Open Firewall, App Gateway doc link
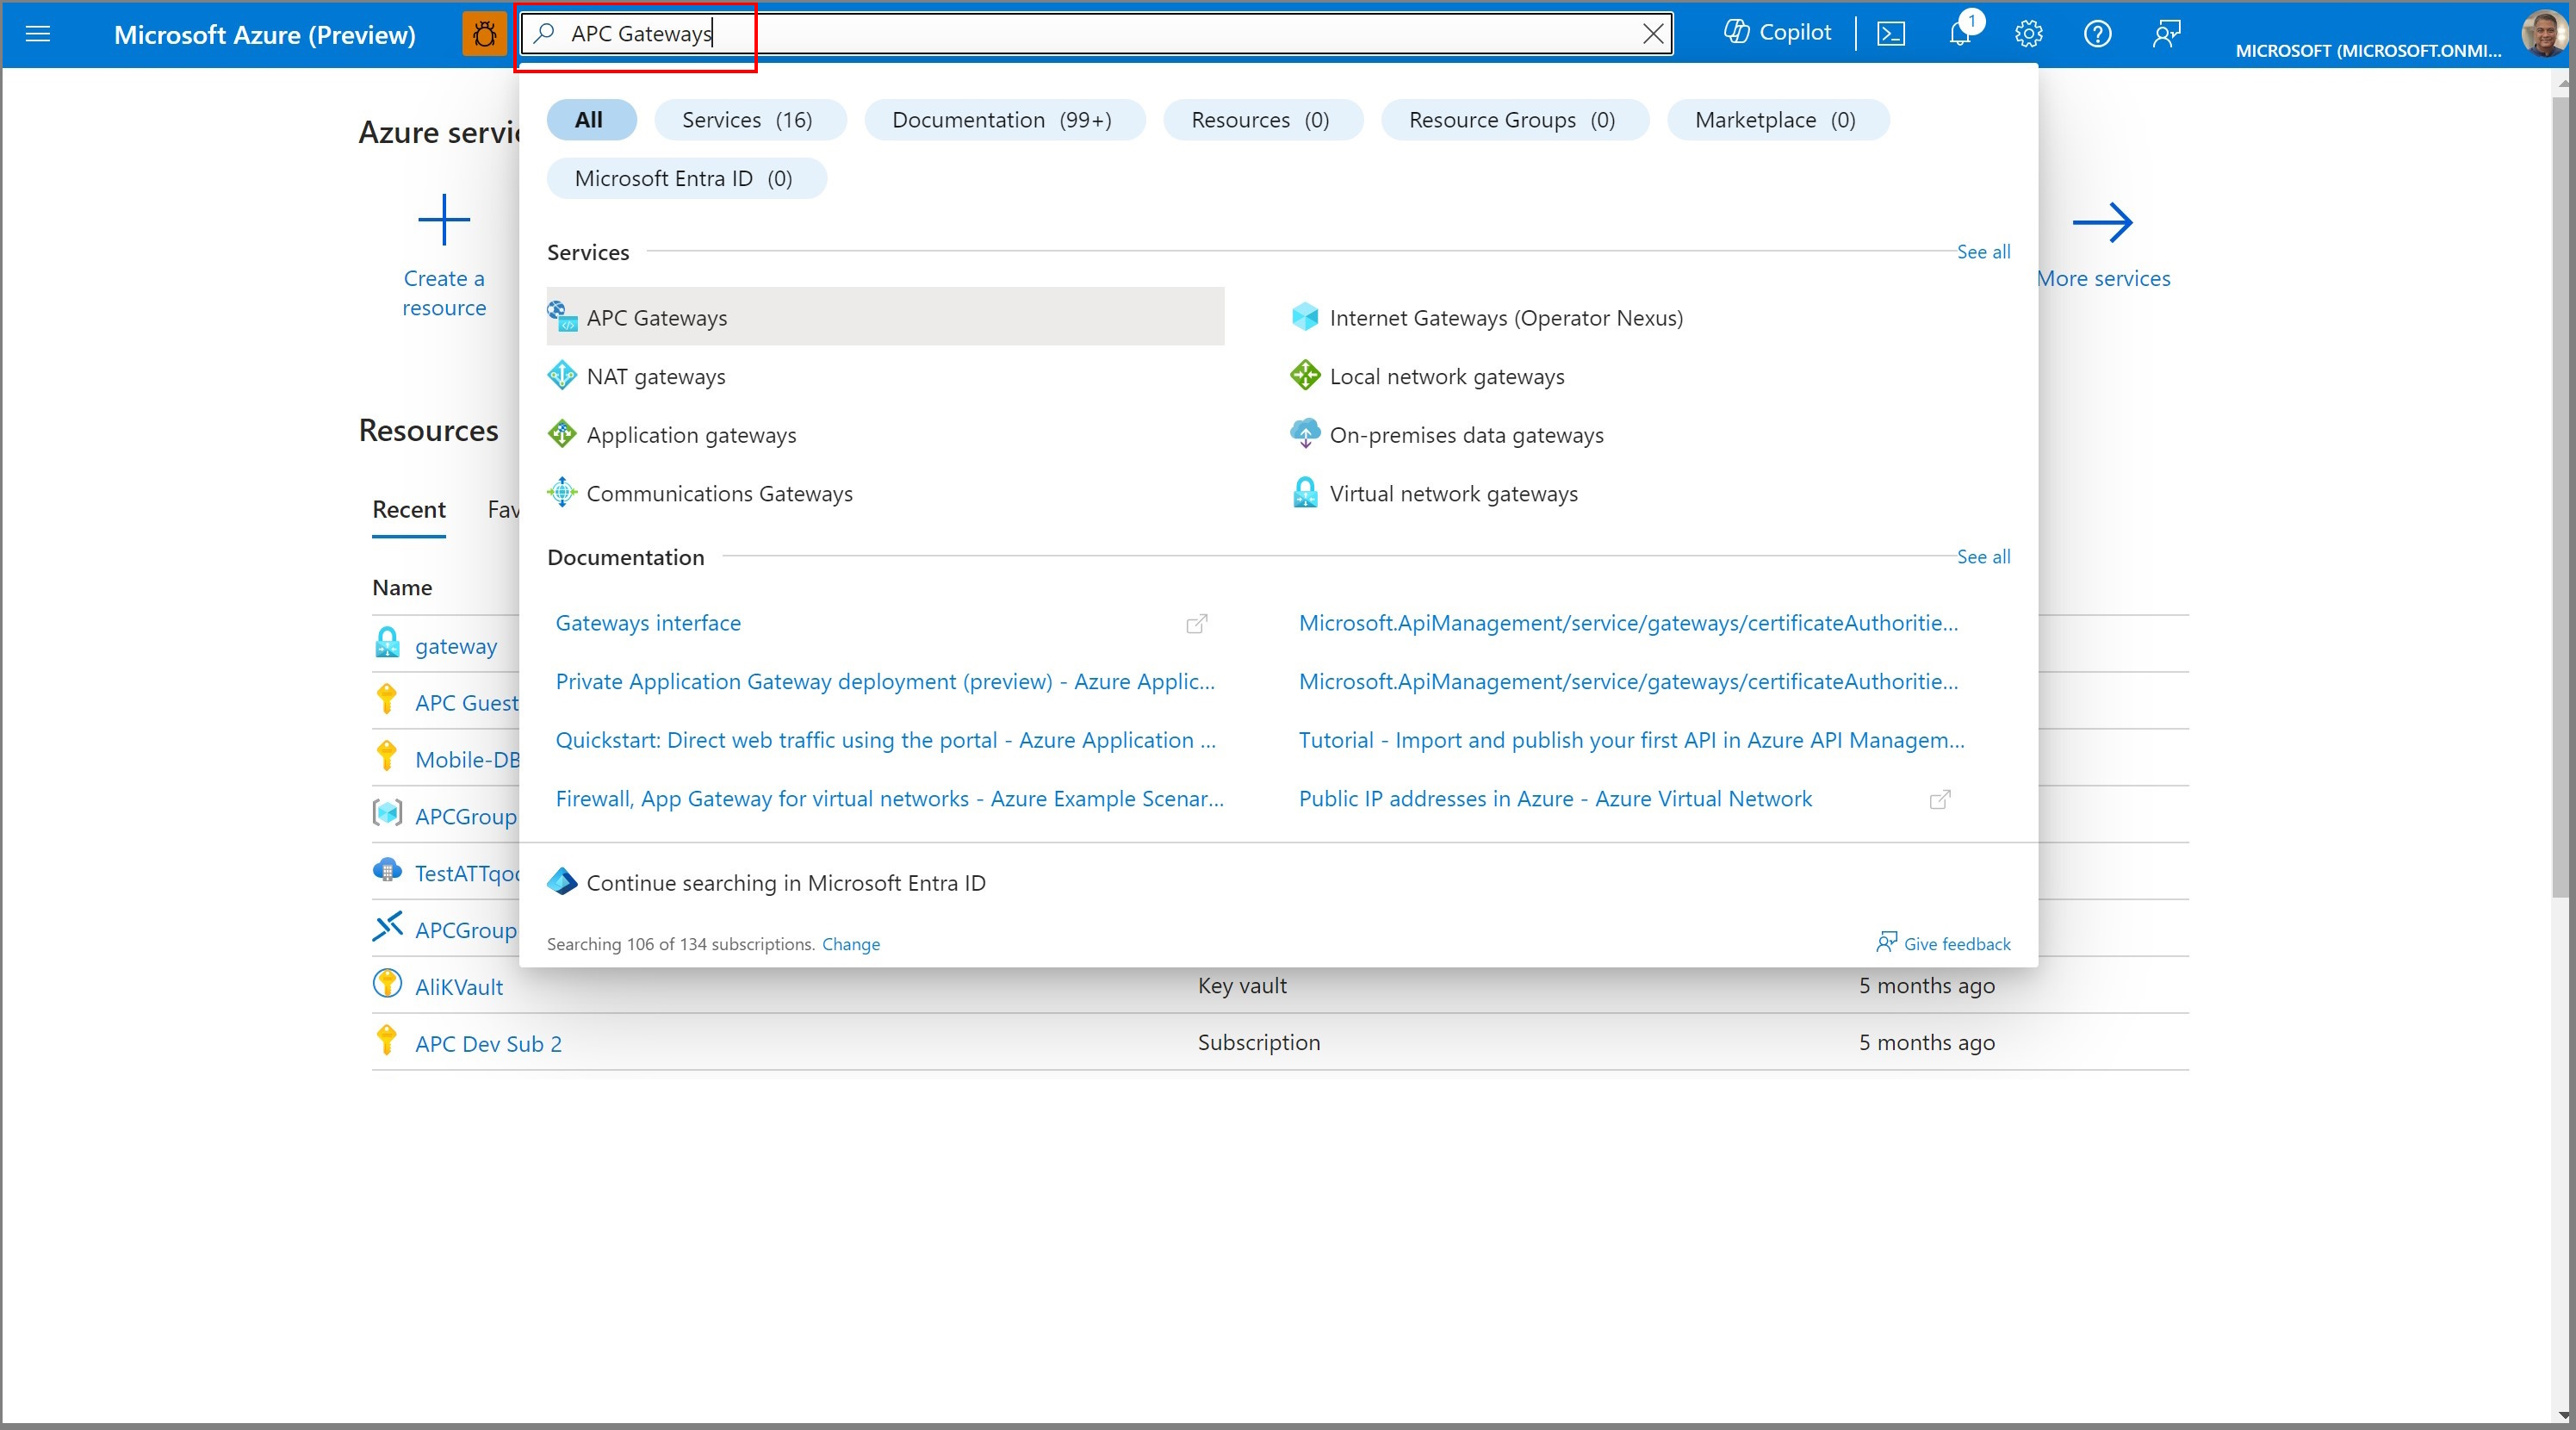 pyautogui.click(x=889, y=799)
